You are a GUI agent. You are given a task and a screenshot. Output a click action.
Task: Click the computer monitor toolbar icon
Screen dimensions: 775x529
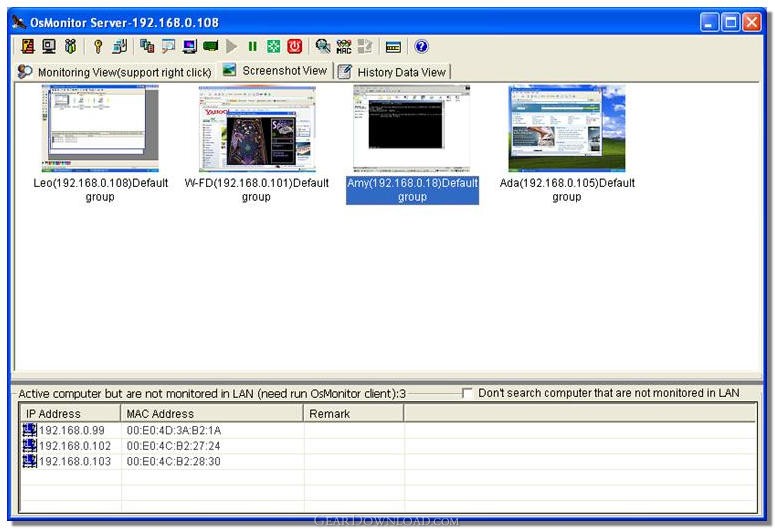point(48,46)
